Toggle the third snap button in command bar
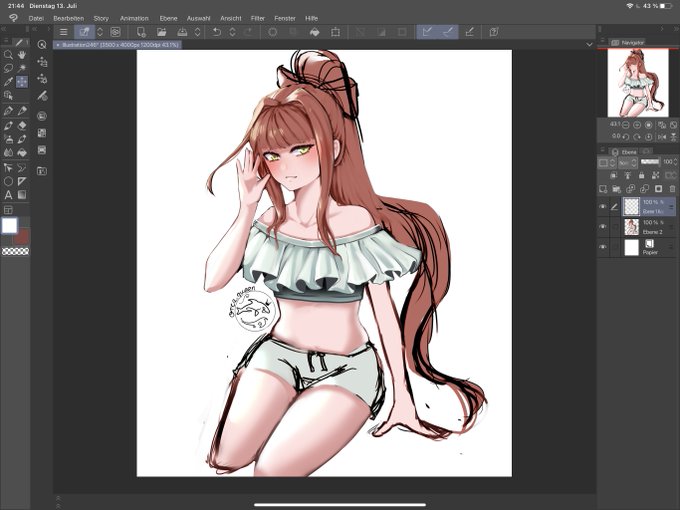The width and height of the screenshot is (680, 510). [x=469, y=32]
